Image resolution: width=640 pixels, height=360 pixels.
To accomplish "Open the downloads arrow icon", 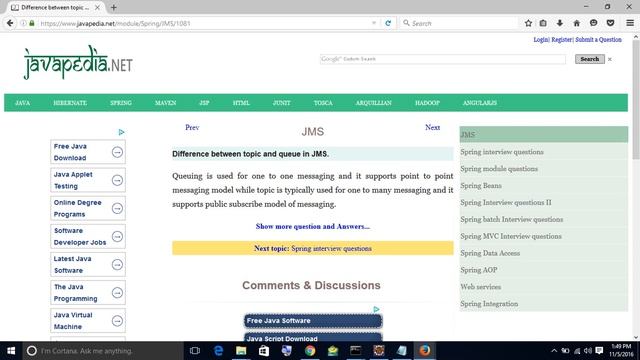I will pos(560,23).
